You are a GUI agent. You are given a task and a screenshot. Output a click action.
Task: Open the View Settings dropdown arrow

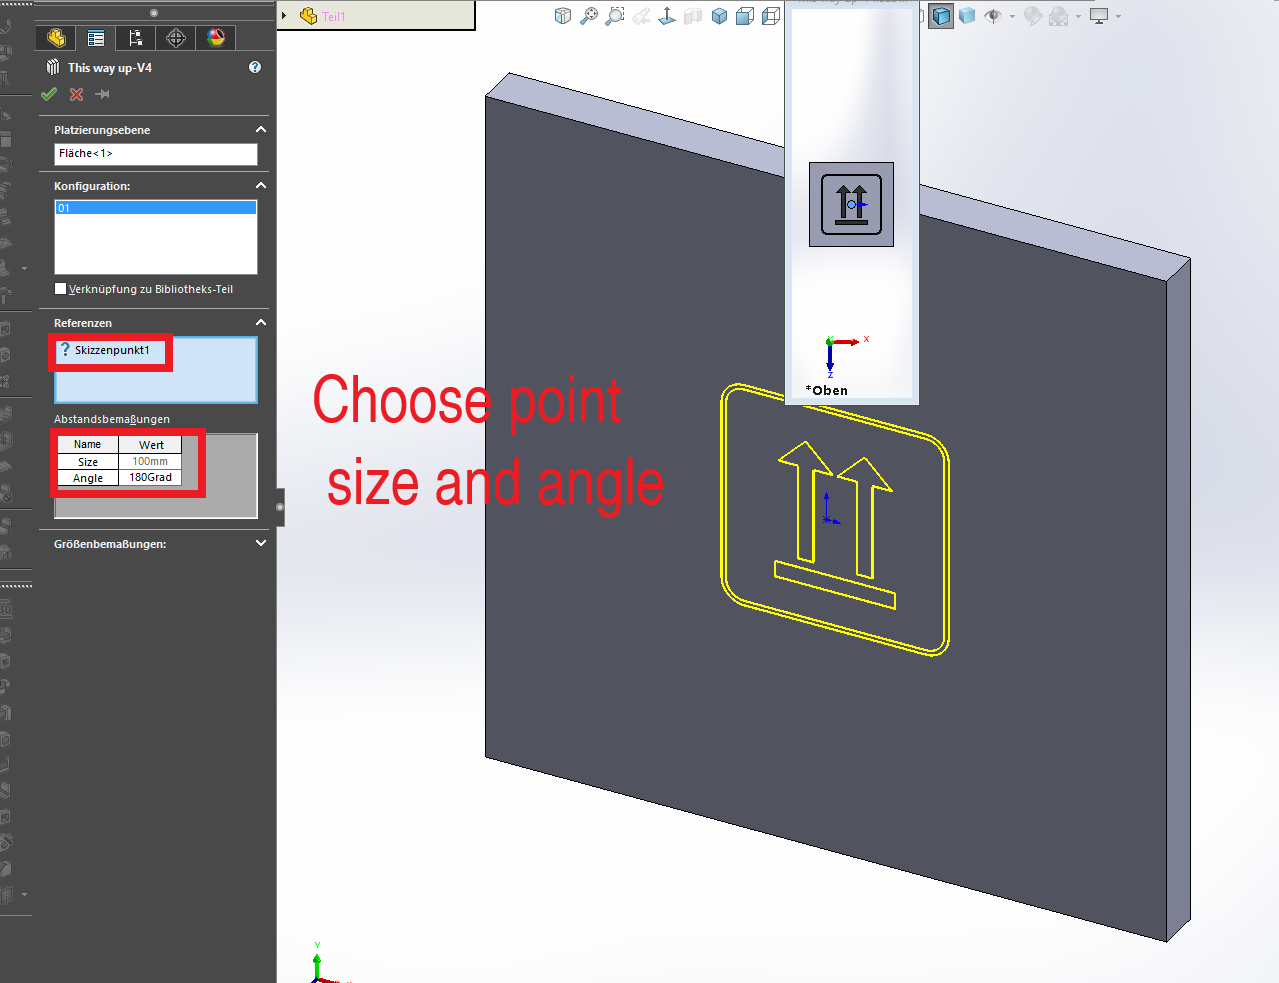pyautogui.click(x=1118, y=16)
